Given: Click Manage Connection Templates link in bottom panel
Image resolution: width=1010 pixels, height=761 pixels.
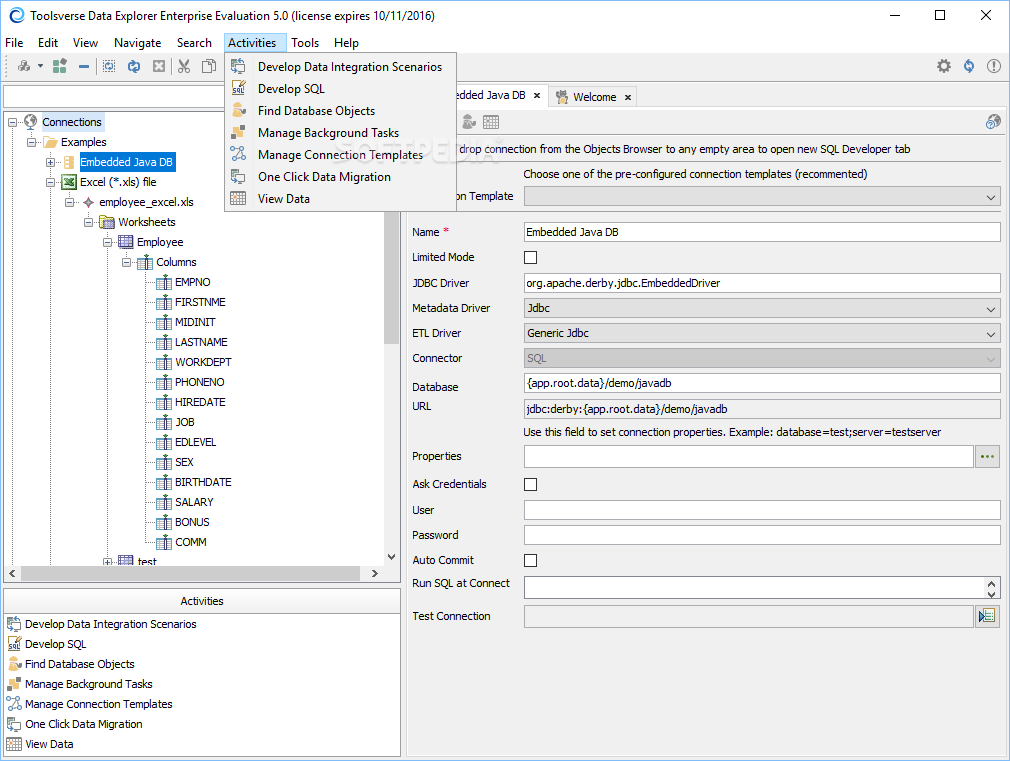Looking at the screenshot, I should tap(99, 704).
